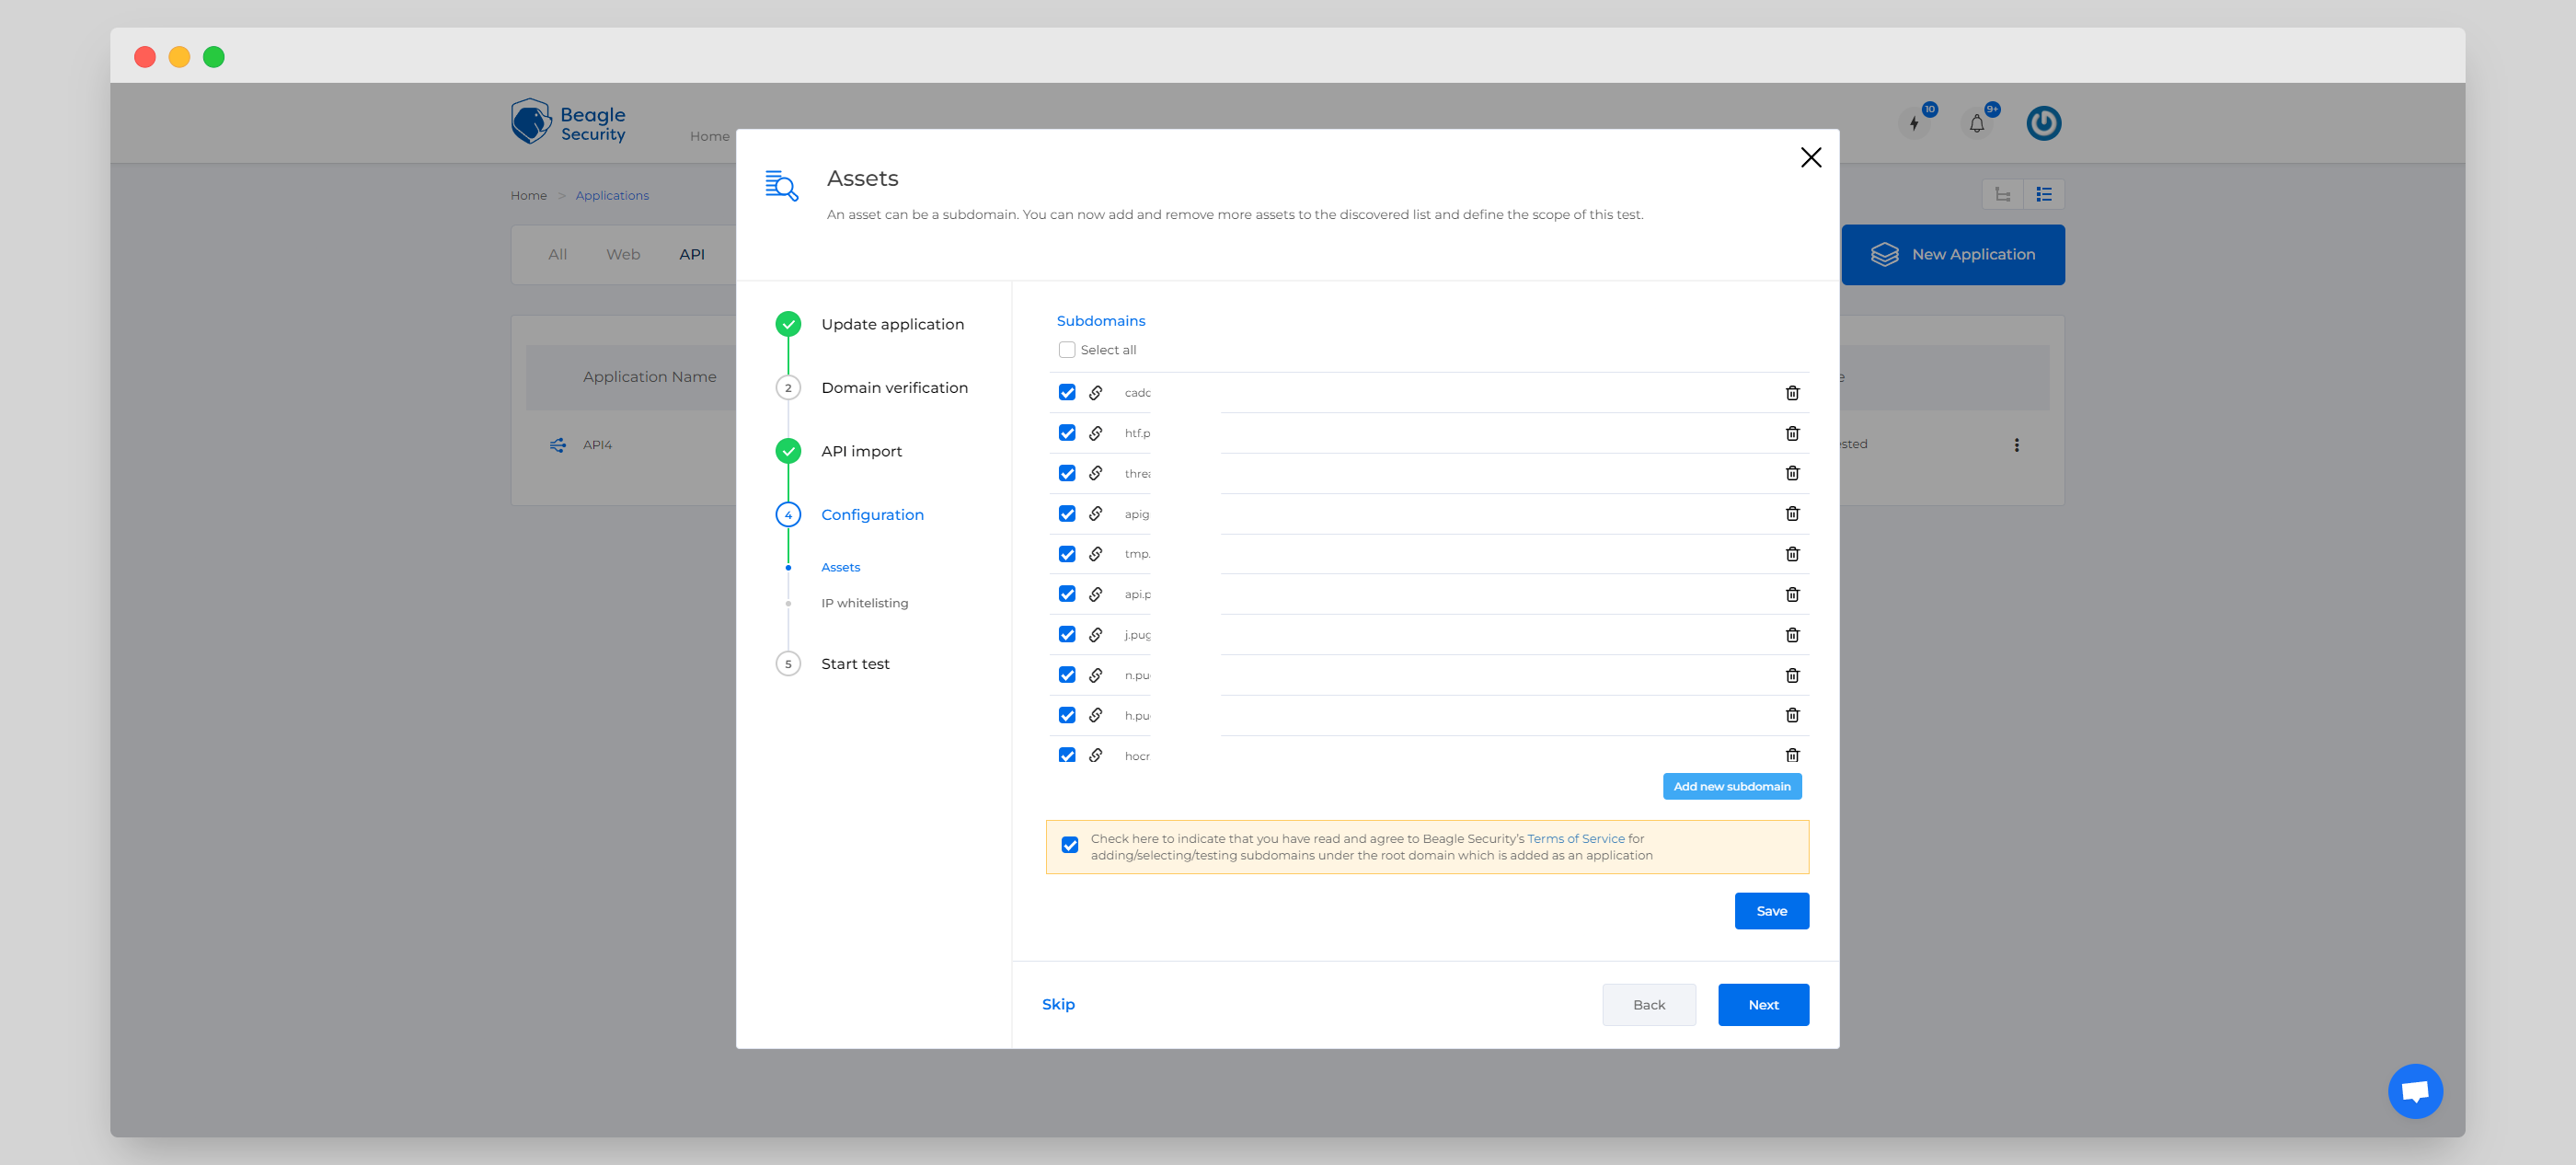
Task: Open the lightning bolt activity icon
Action: [x=1914, y=124]
